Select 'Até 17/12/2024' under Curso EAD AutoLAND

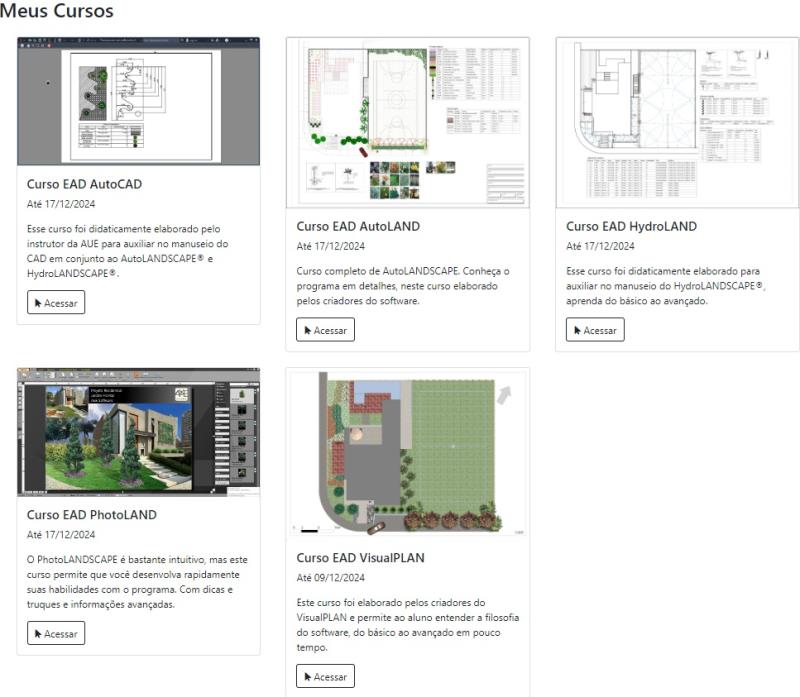click(x=331, y=246)
